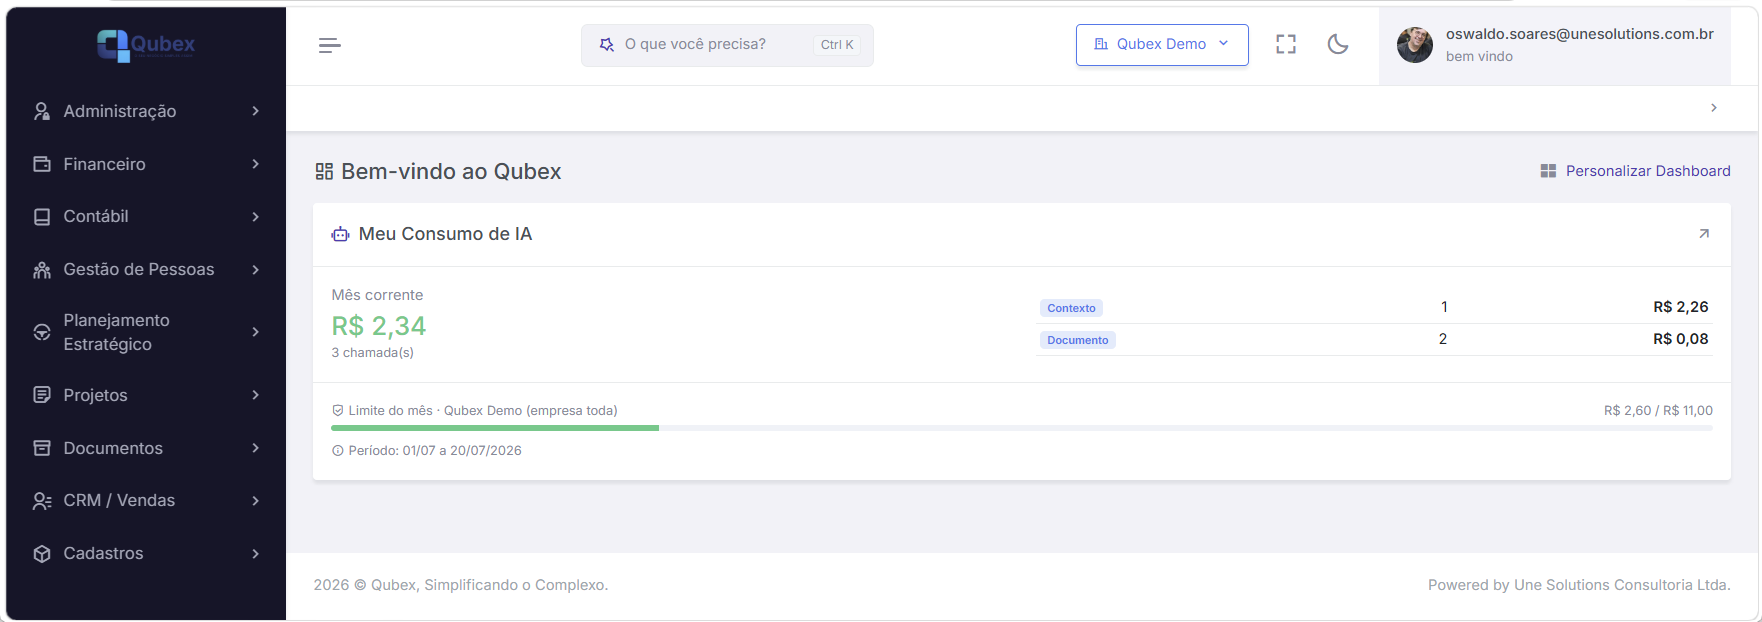Toggle the sidebar with the hamburger icon
The width and height of the screenshot is (1762, 622).
coord(330,45)
